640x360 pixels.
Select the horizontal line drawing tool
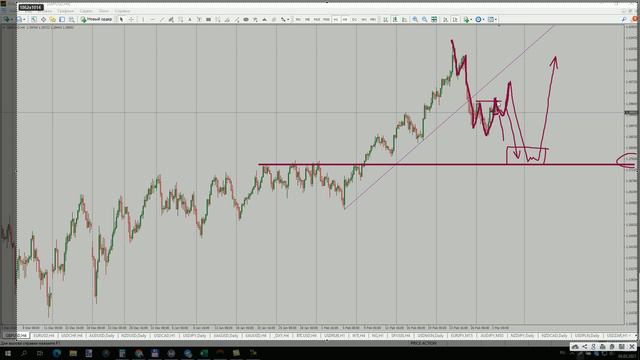tap(152, 19)
